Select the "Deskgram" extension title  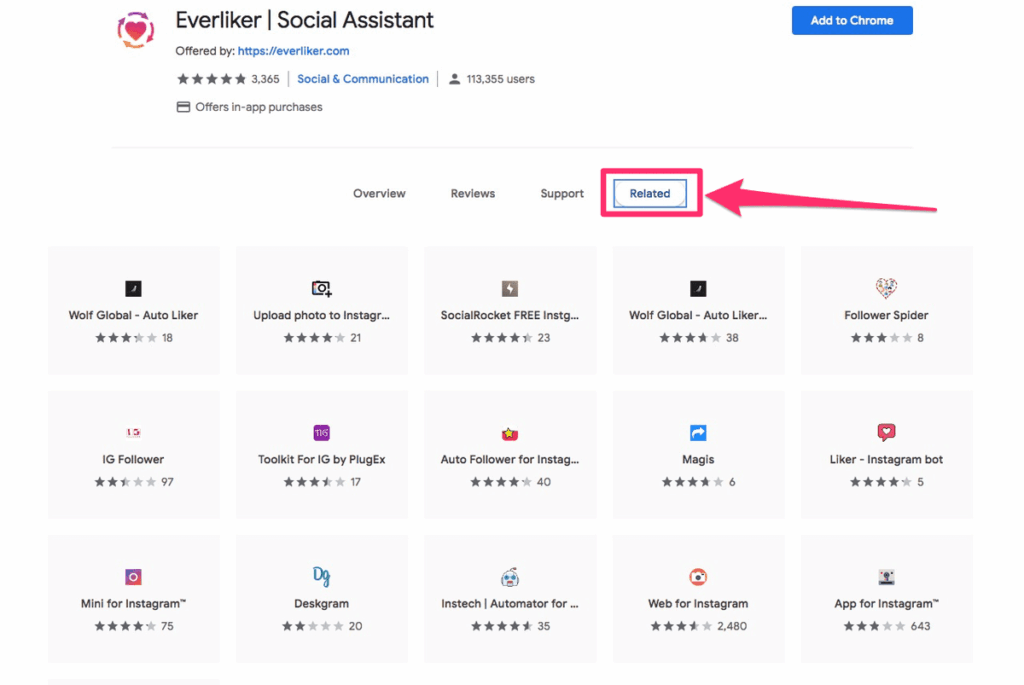pyautogui.click(x=321, y=604)
